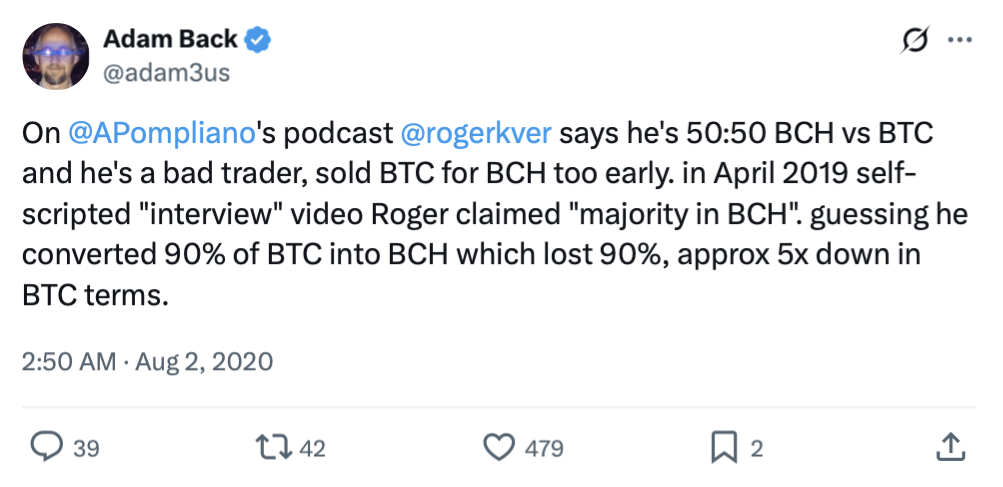
Task: Open the three-dot More options menu
Action: tap(959, 41)
